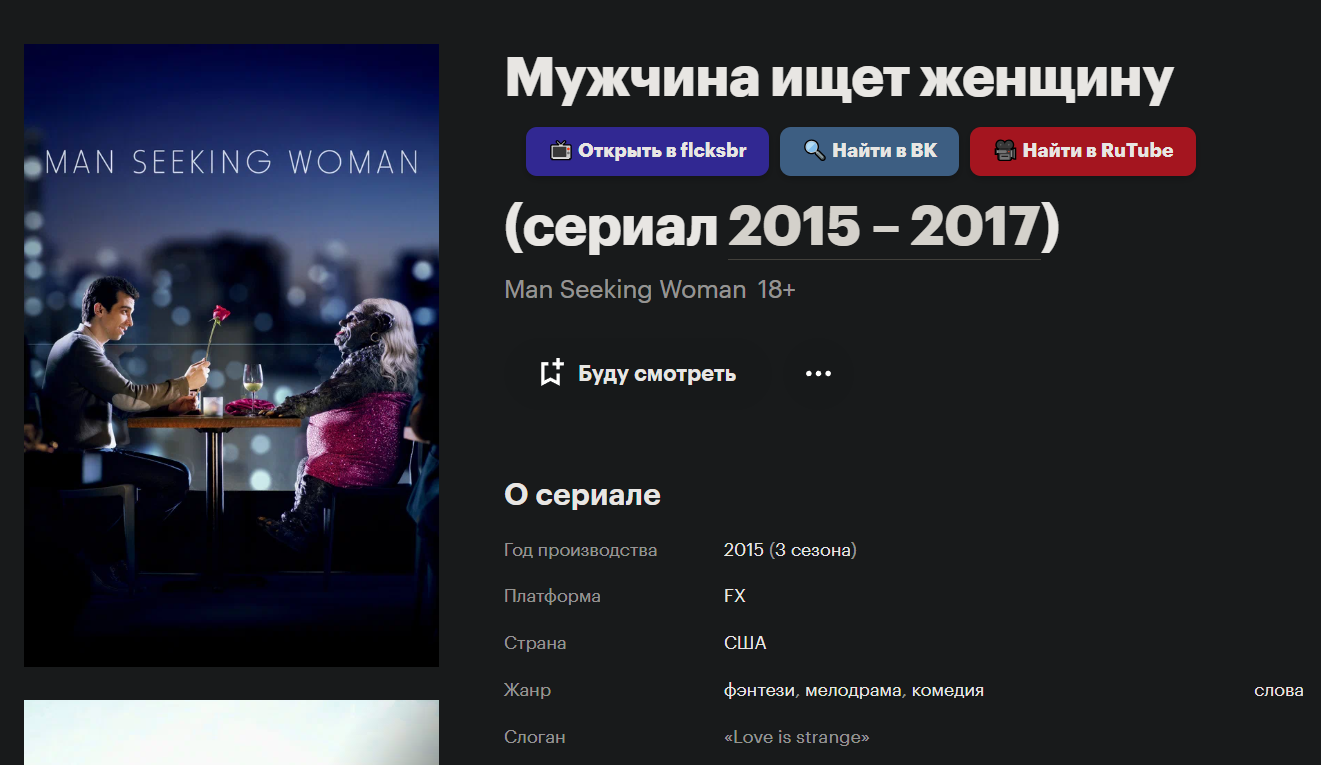The image size is (1321, 765).
Task: Click the Найти в ВК button label
Action: pos(885,151)
